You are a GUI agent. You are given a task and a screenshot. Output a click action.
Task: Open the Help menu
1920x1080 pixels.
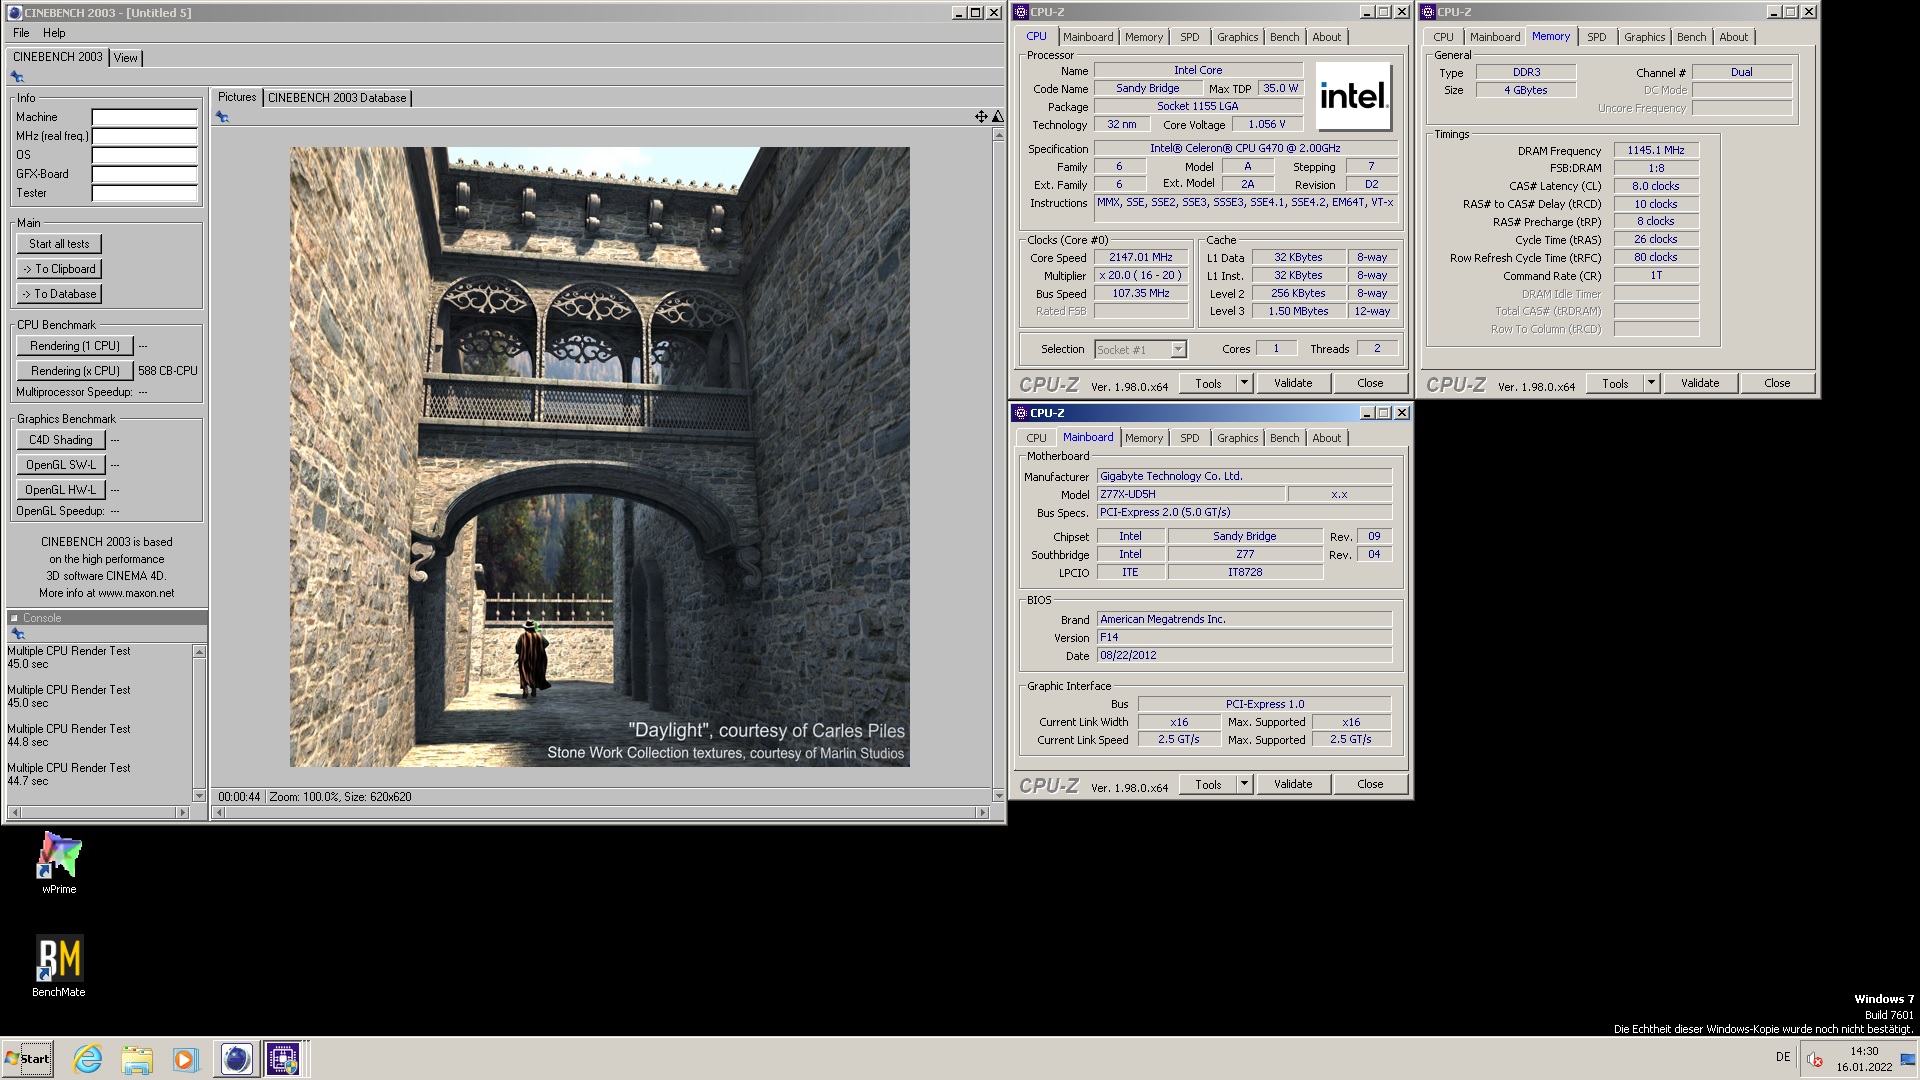54,33
